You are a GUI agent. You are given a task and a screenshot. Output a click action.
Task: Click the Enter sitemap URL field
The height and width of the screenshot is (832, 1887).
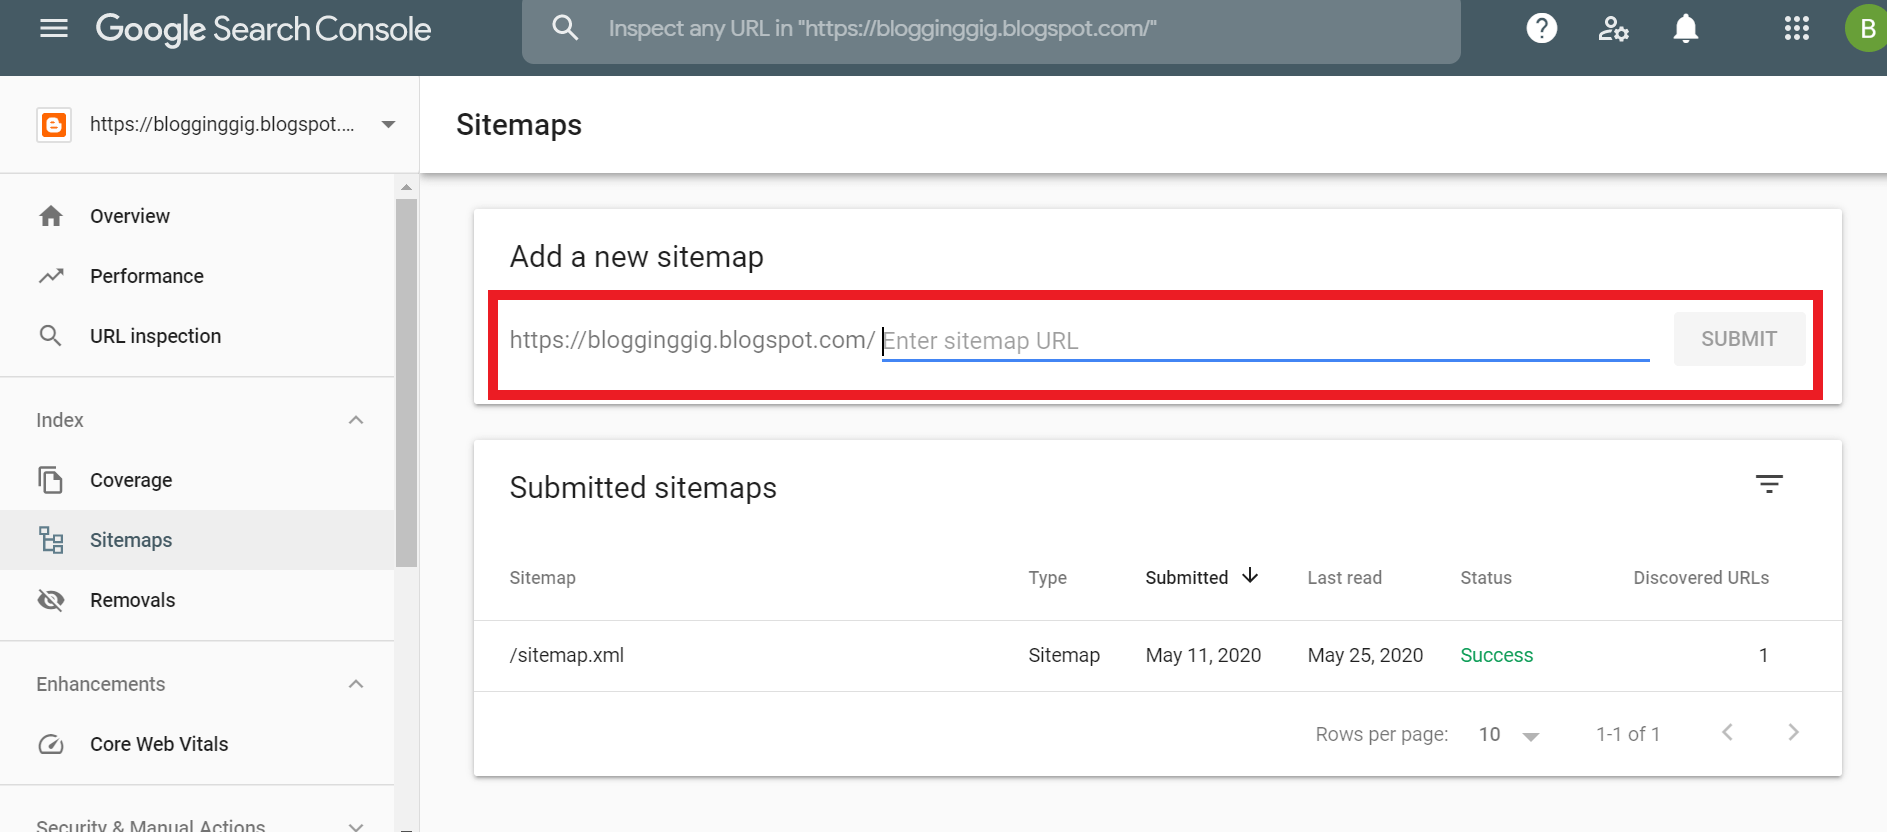tap(1265, 340)
